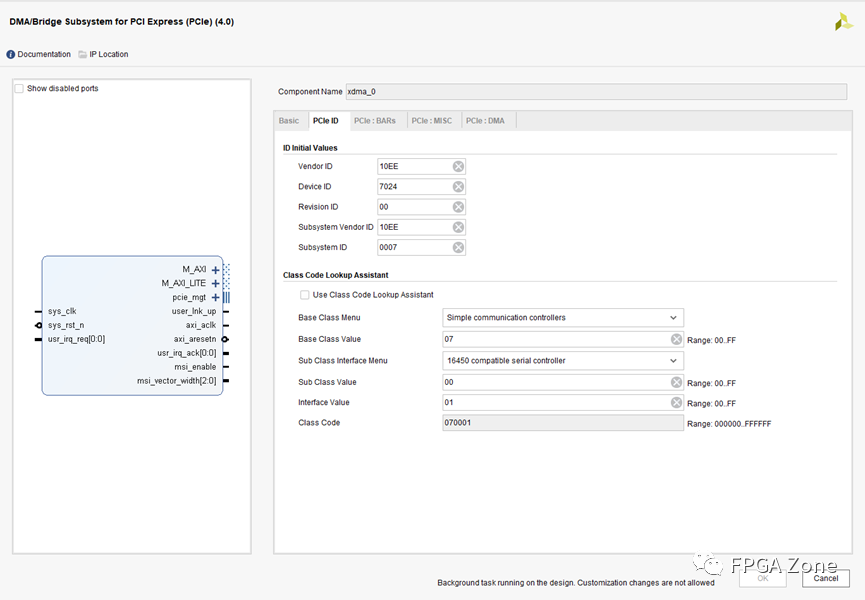The image size is (865, 600).
Task: Open the Sub Class Interface Menu dropdown
Action: coord(563,361)
